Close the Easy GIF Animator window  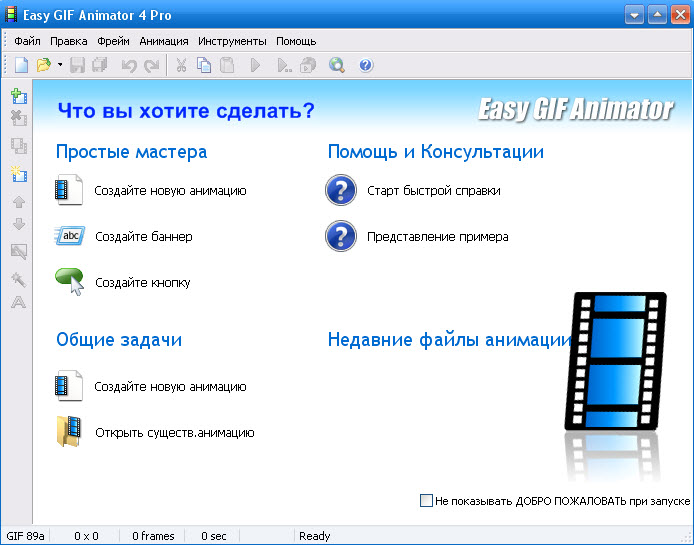[680, 15]
